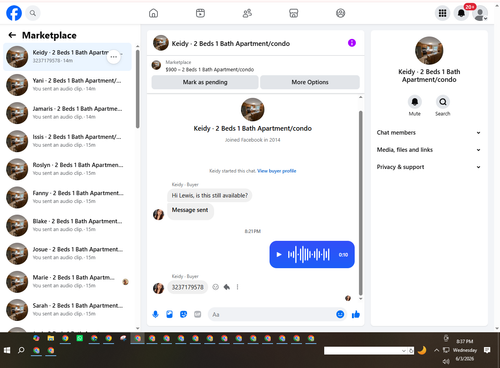Open account profile menu

(x=480, y=14)
